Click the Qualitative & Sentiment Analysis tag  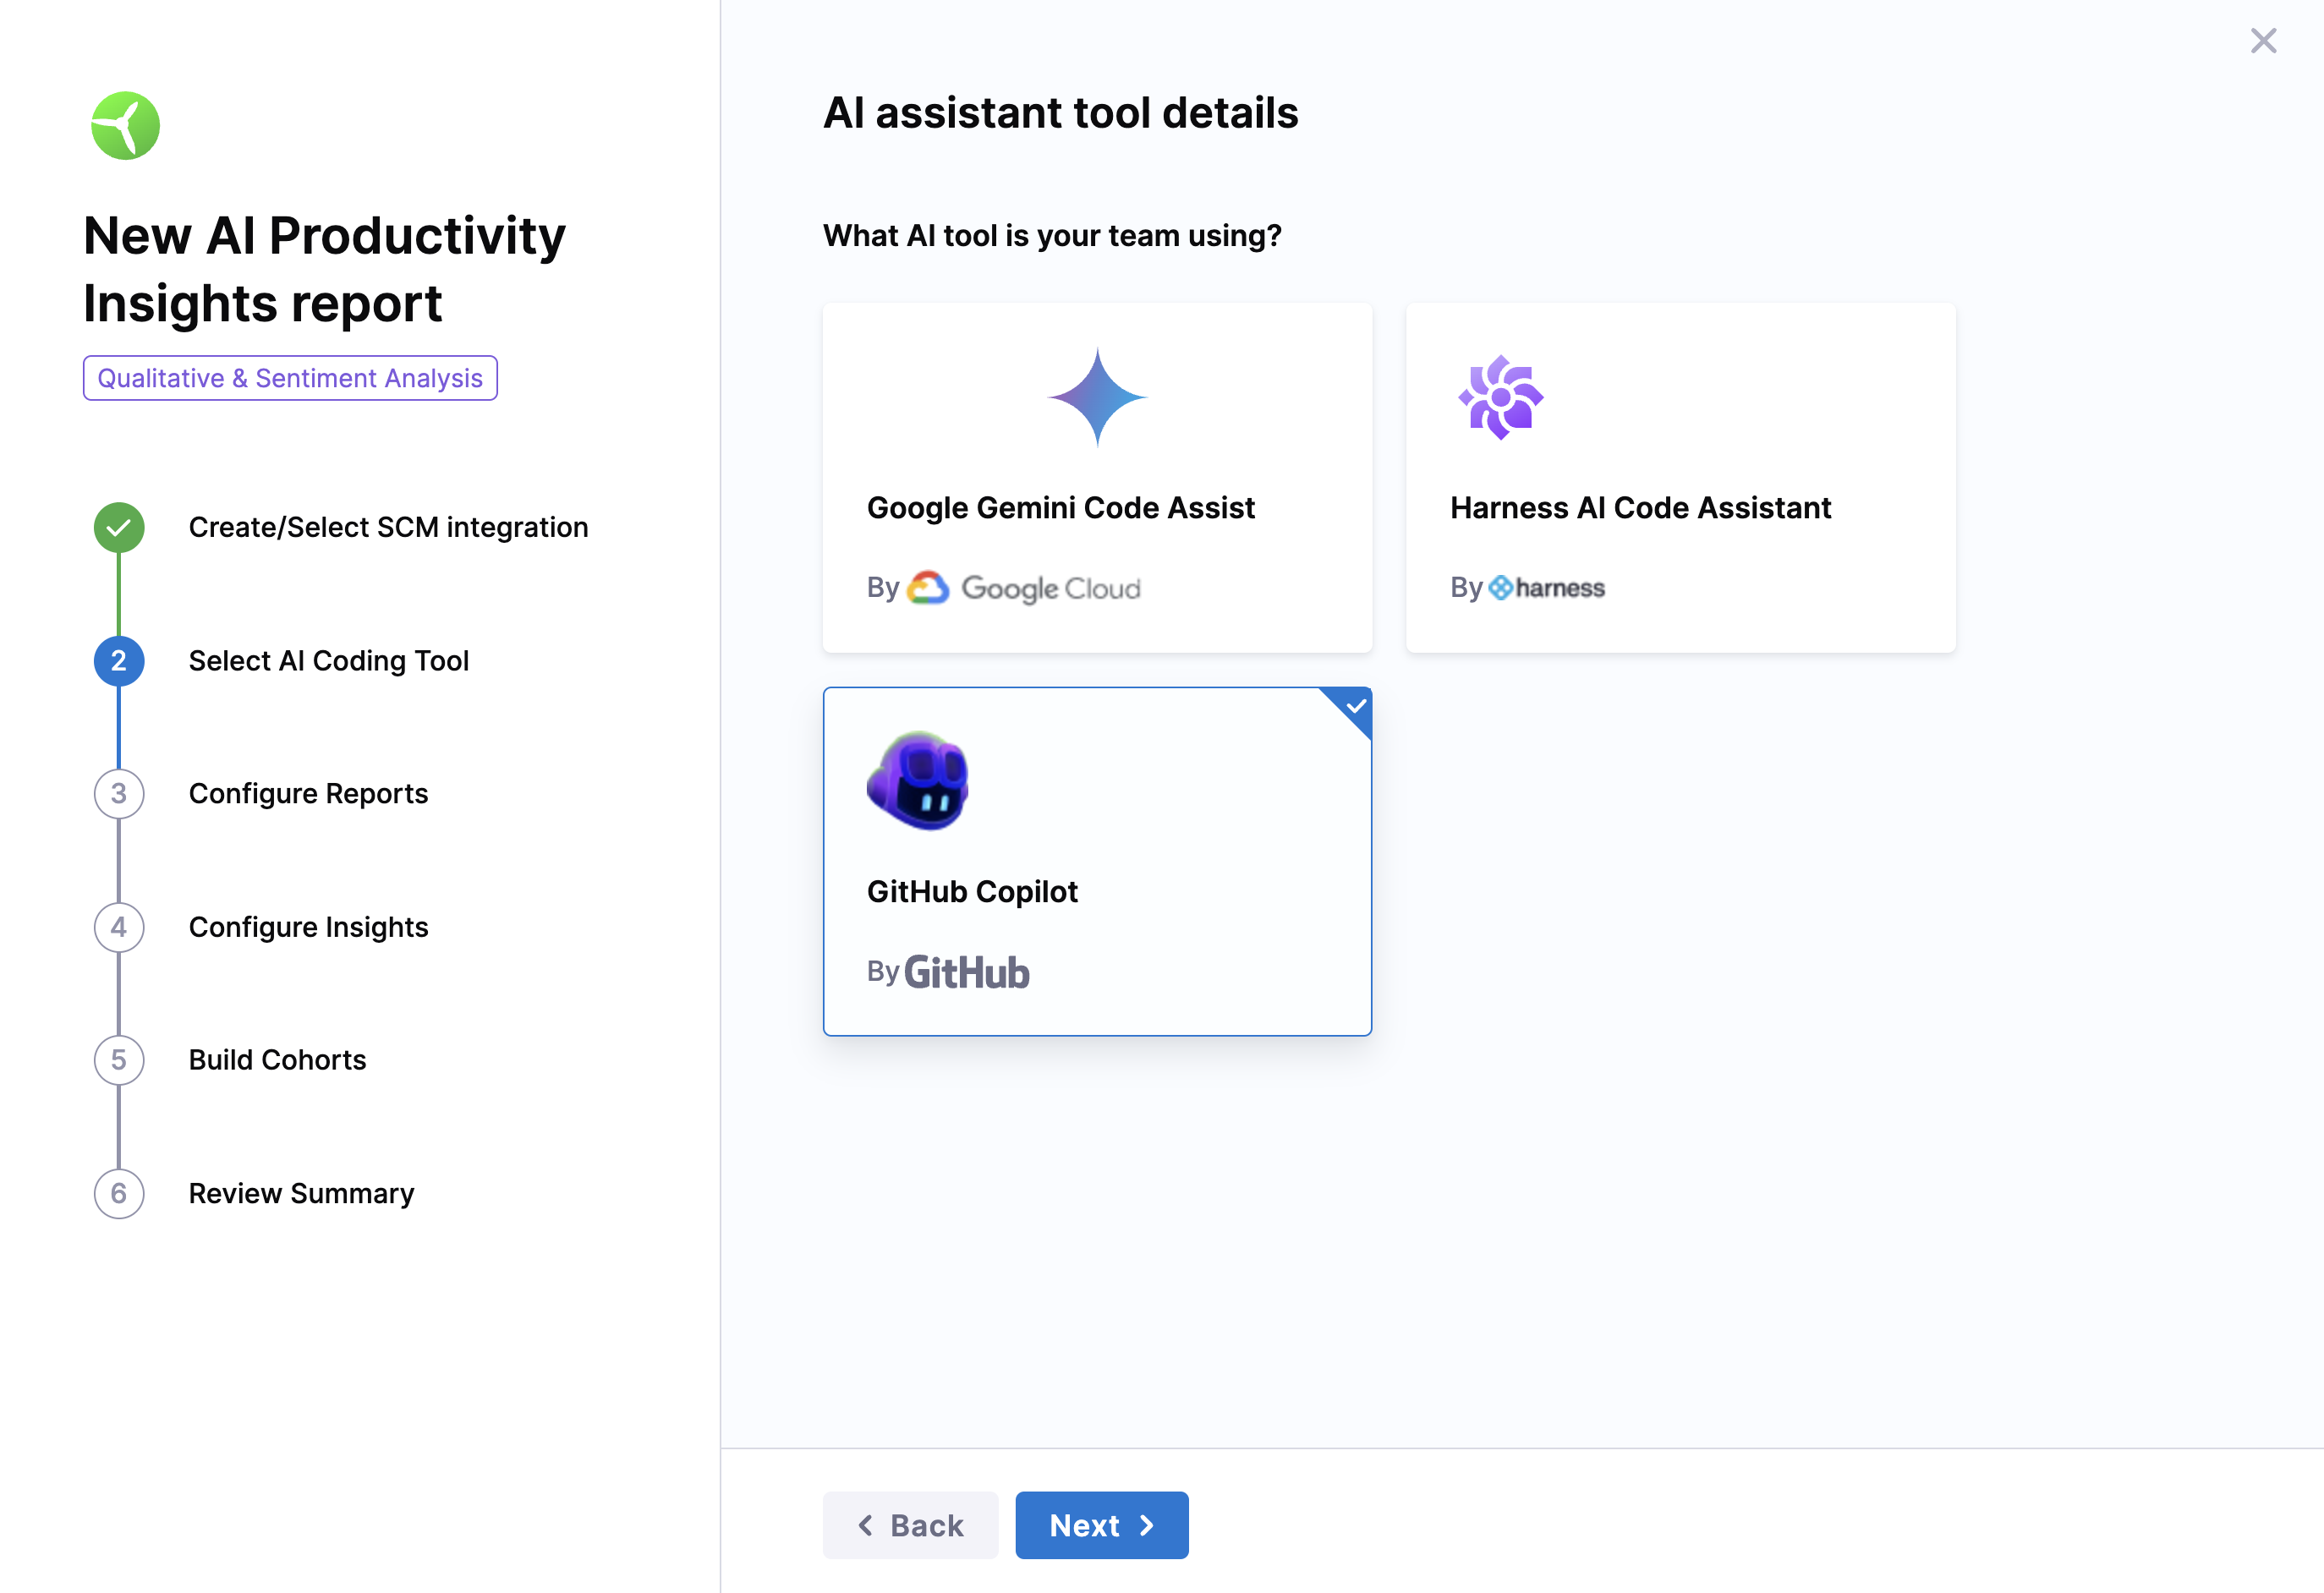click(290, 378)
